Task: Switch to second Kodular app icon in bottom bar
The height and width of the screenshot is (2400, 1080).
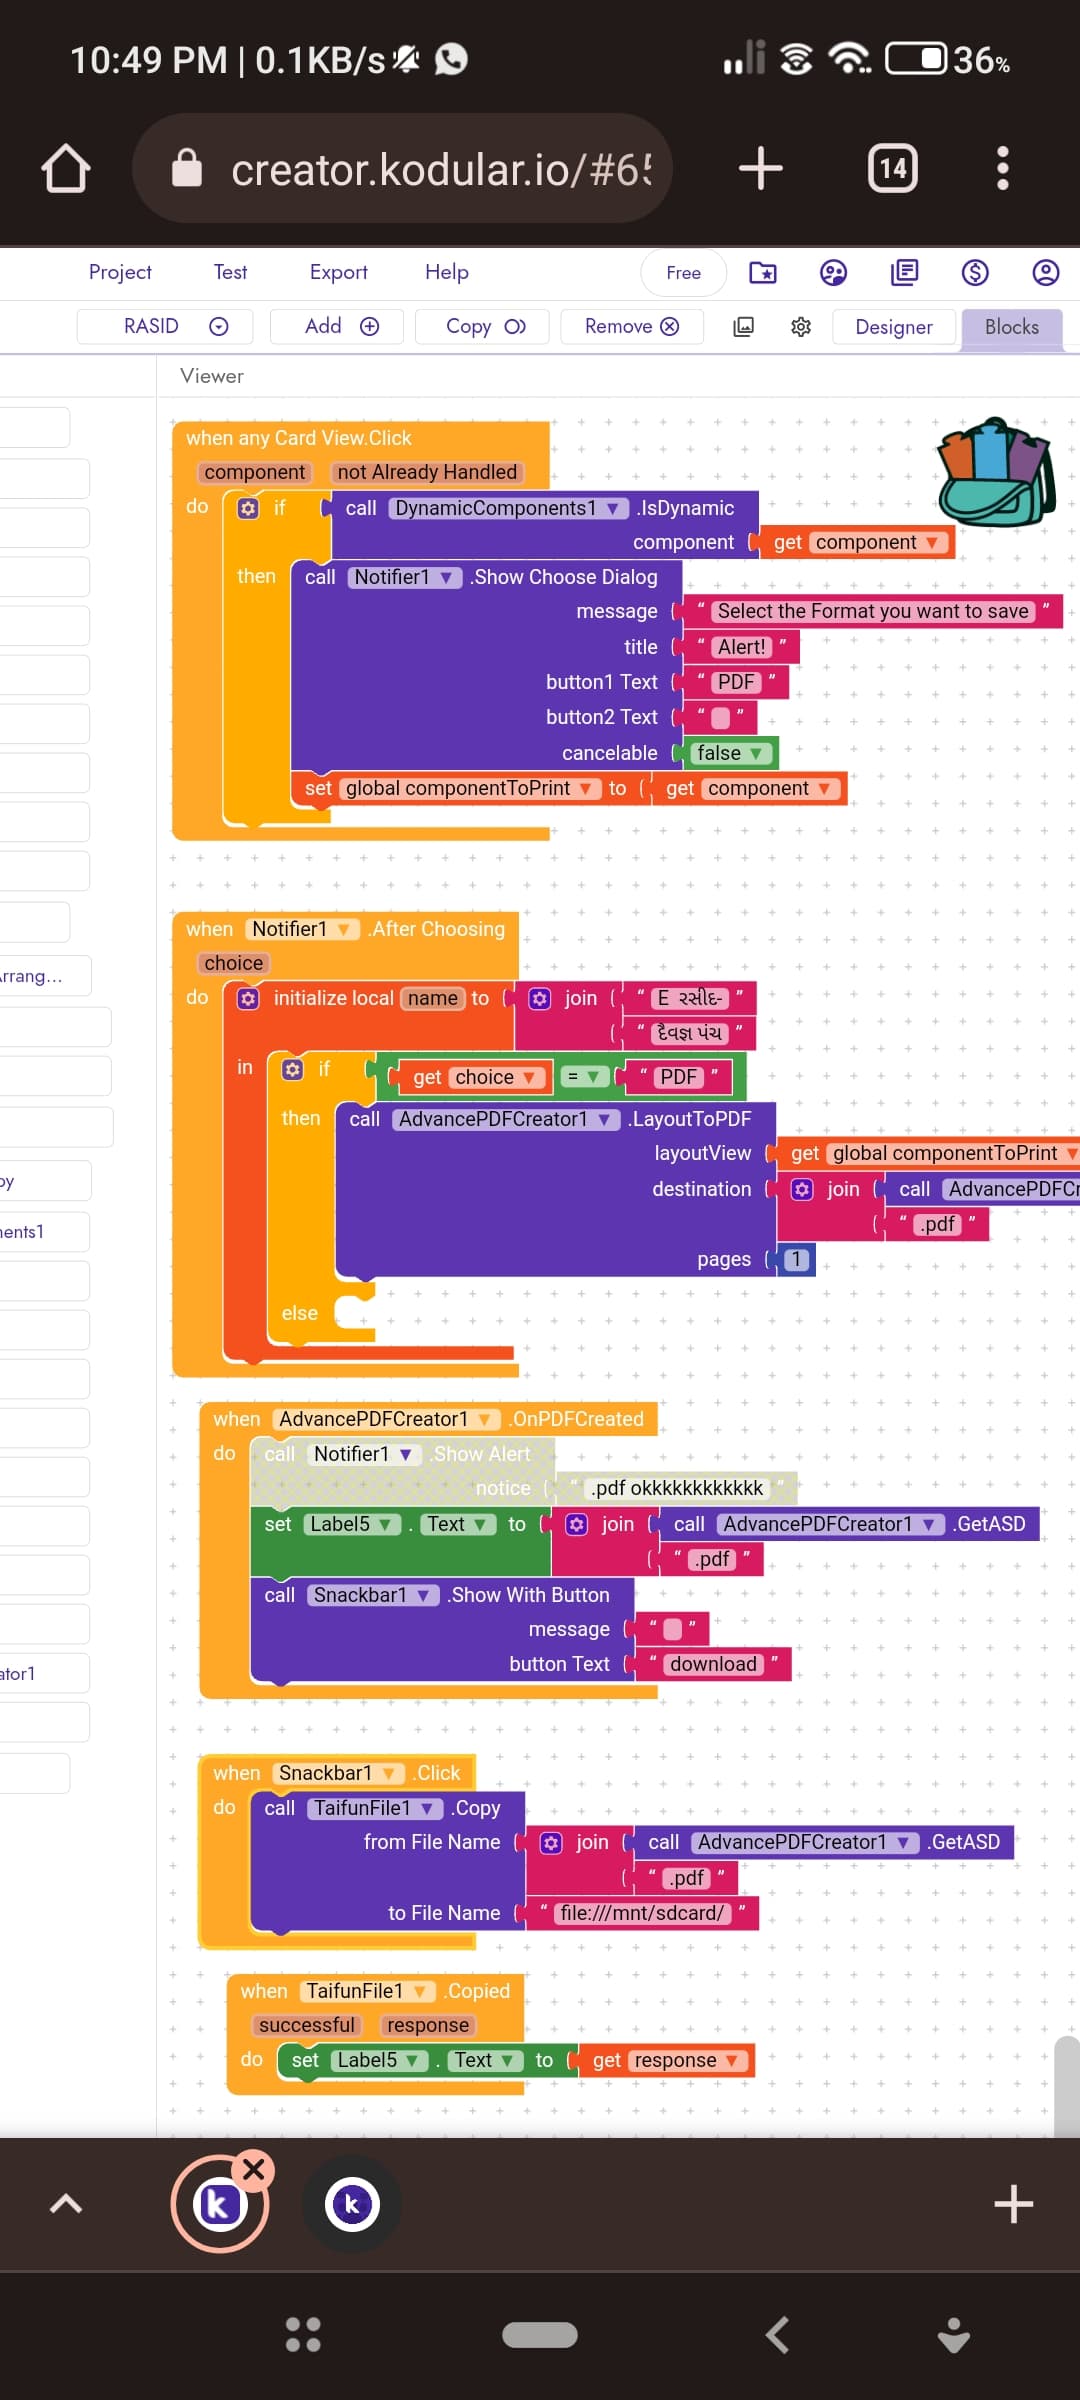Action: (x=352, y=2204)
